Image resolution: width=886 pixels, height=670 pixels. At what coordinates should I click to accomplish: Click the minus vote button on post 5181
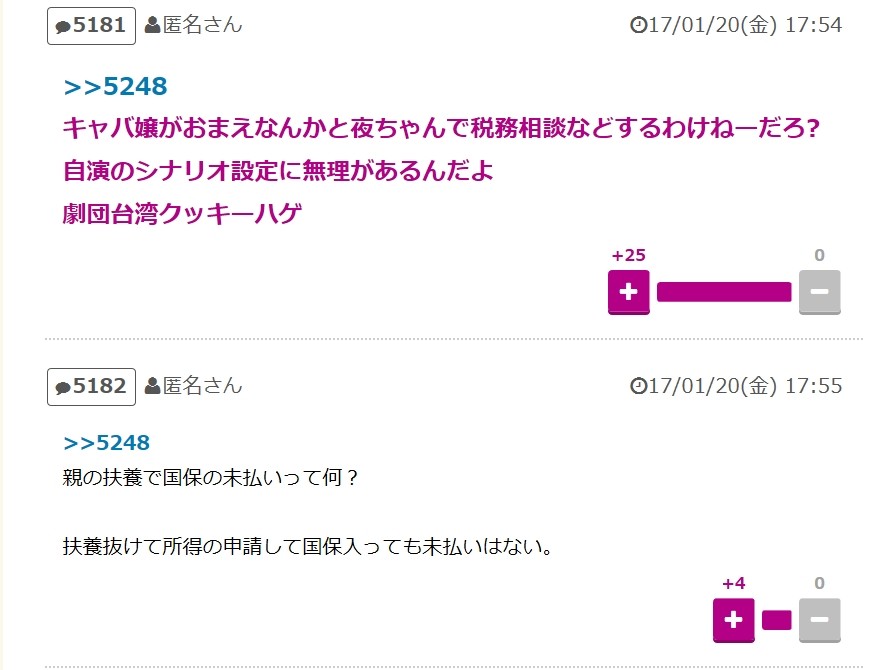(819, 292)
